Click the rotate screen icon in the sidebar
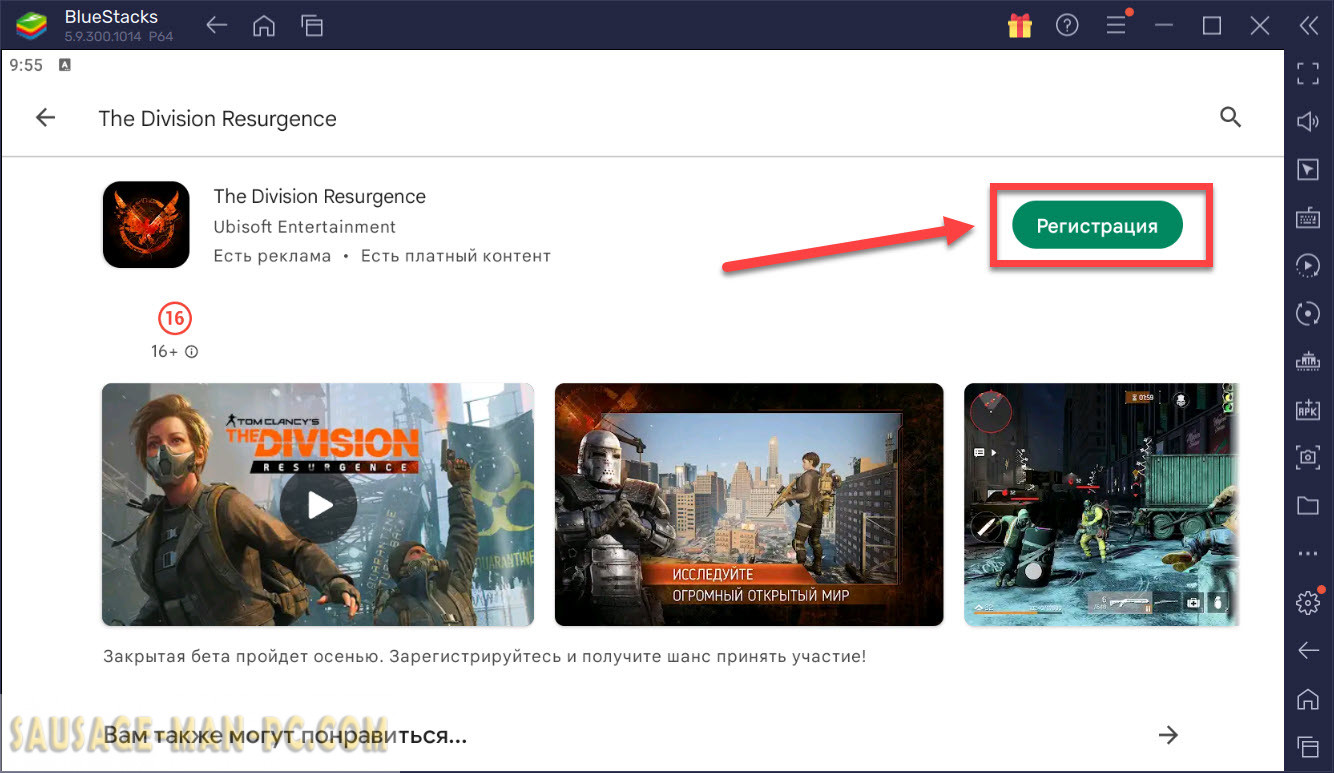1334x773 pixels. 1308,313
